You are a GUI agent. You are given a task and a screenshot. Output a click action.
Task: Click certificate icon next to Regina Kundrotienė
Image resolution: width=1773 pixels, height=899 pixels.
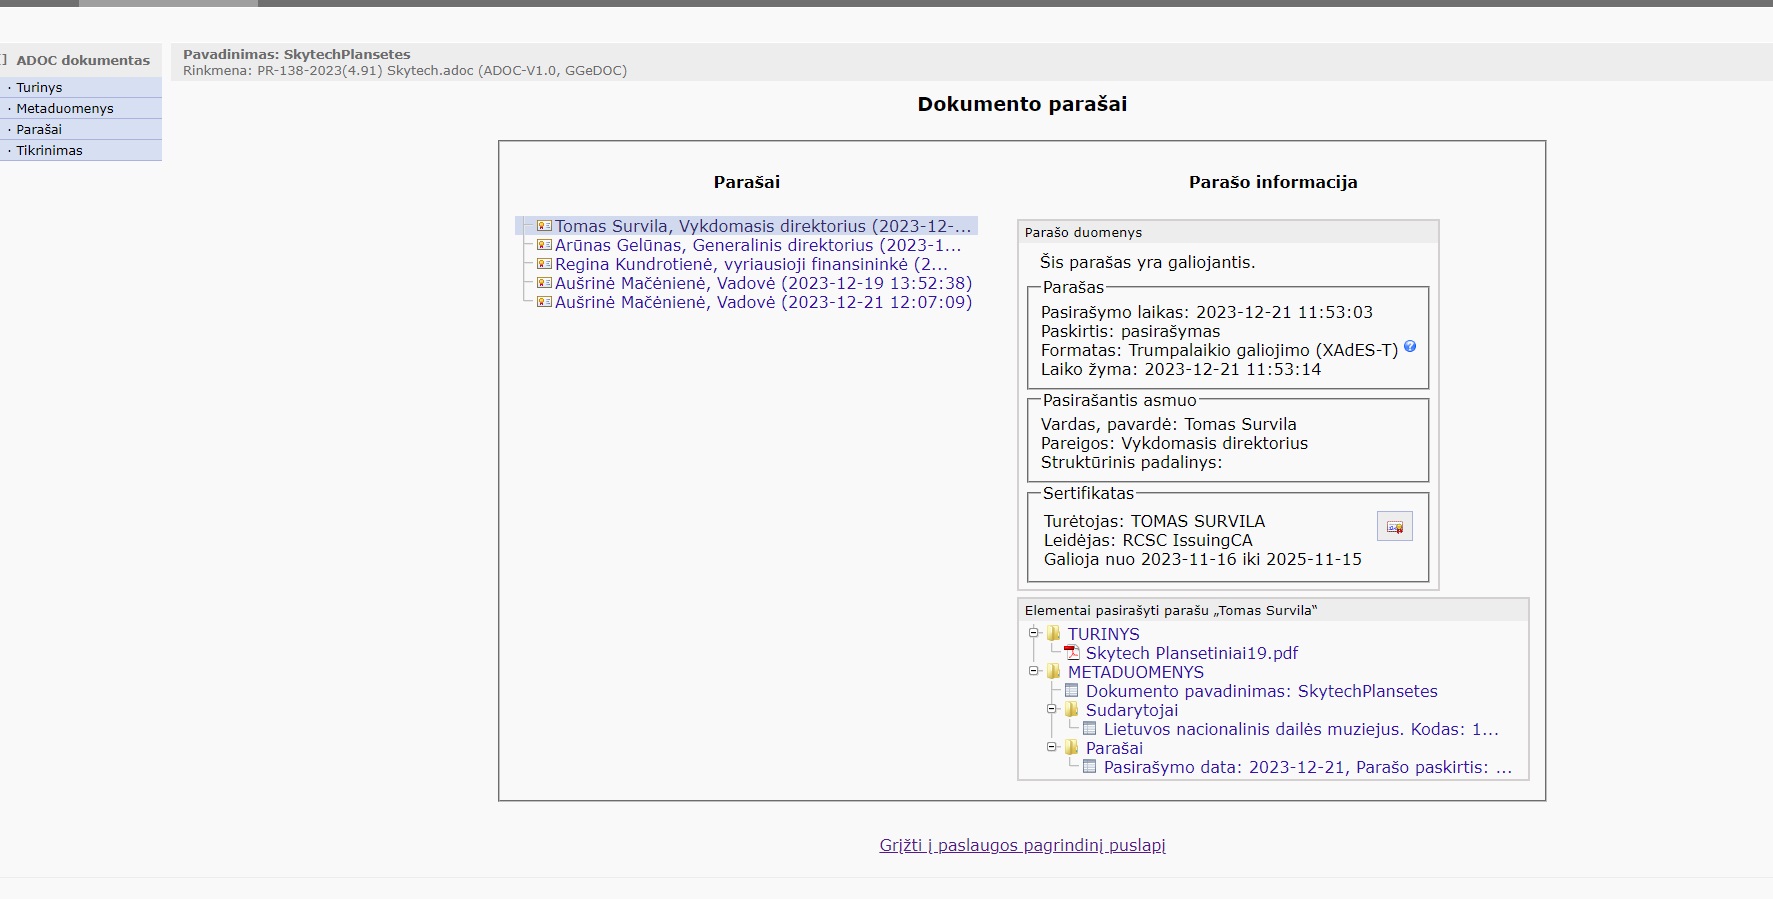tap(544, 264)
